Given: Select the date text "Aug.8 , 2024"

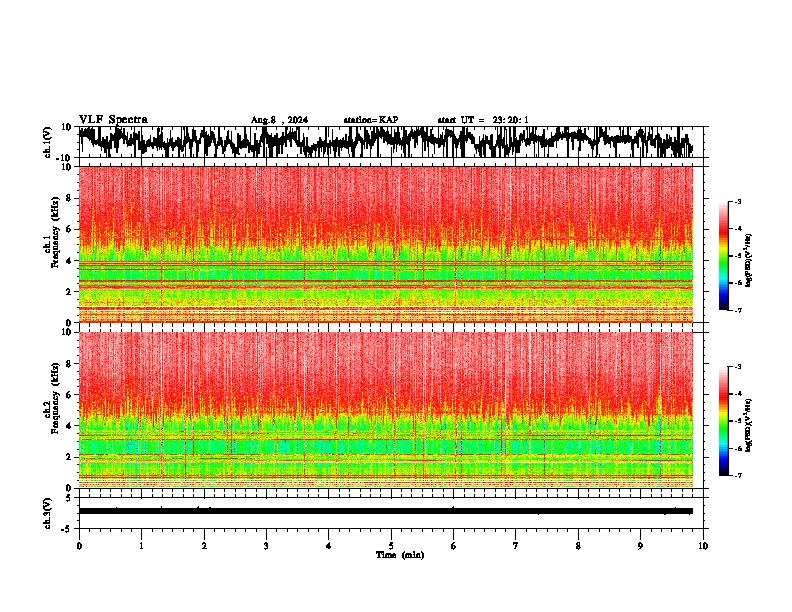Looking at the screenshot, I should pos(279,120).
